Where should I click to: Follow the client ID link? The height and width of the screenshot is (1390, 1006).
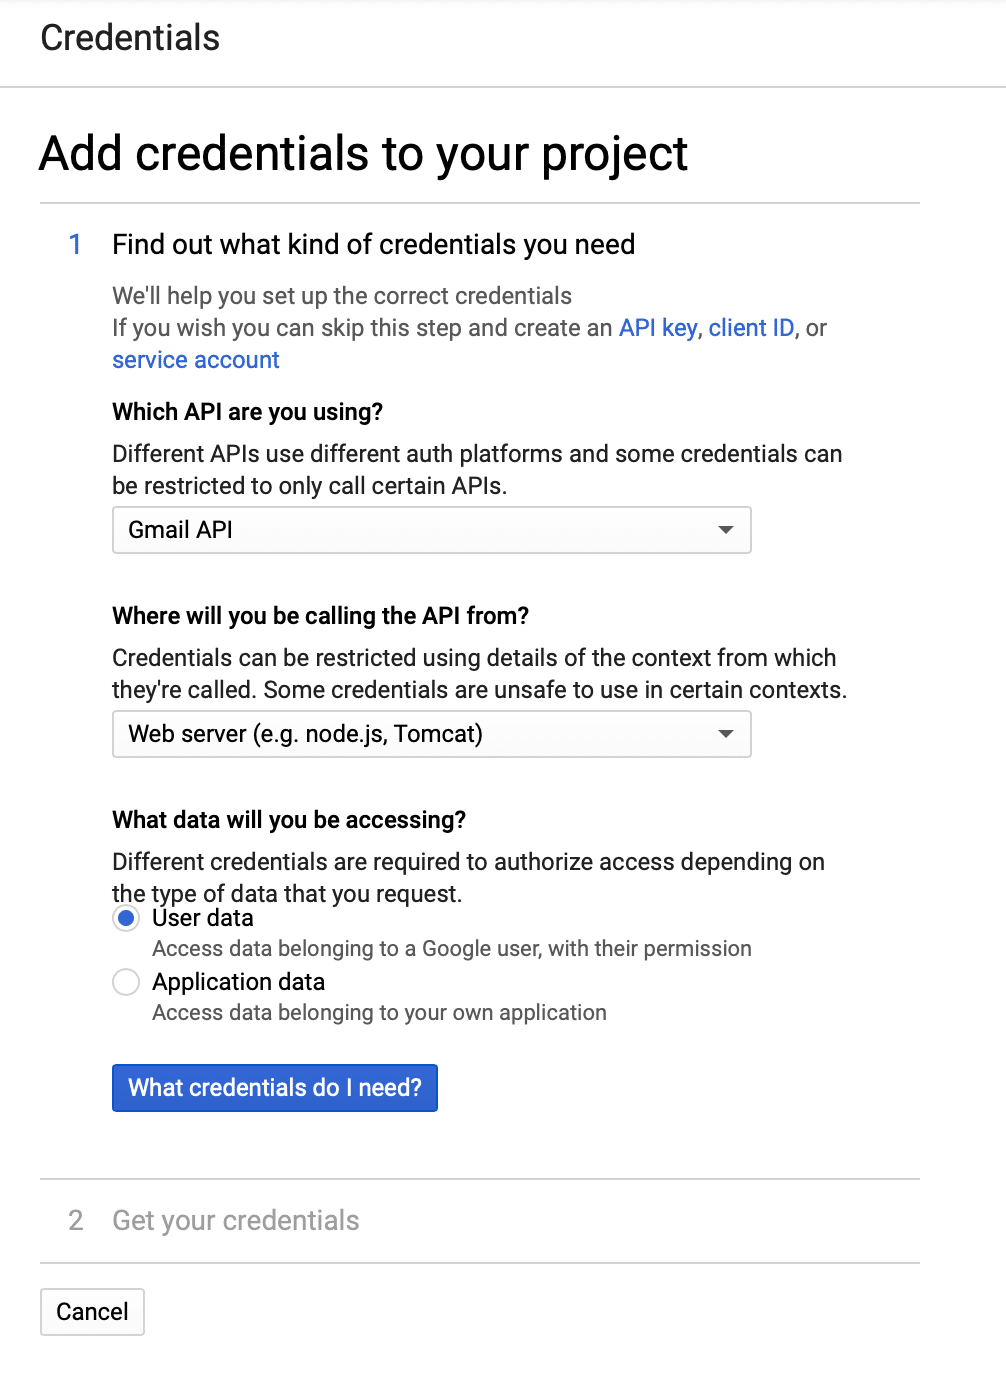click(x=751, y=328)
